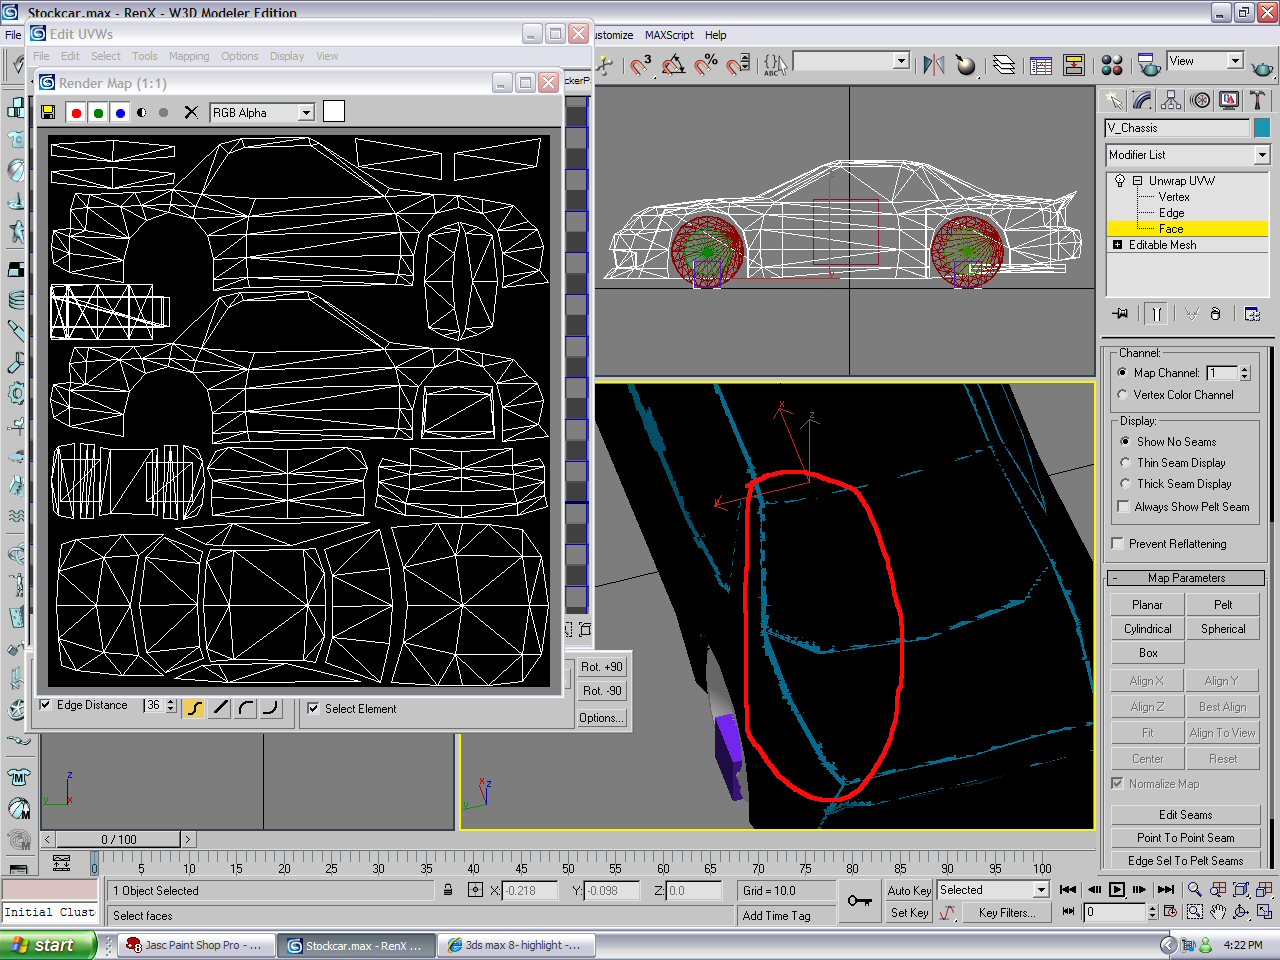Enable the blue channel display button
Viewport: 1280px width, 960px height.
(x=120, y=113)
